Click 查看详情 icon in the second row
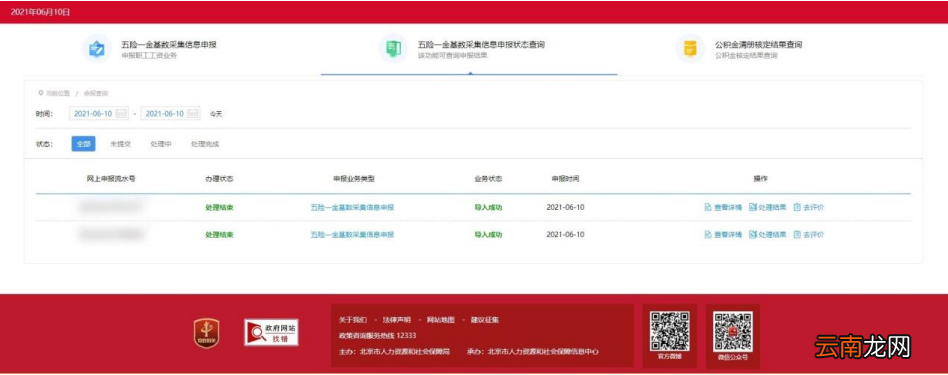This screenshot has height=375, width=948. coord(707,235)
